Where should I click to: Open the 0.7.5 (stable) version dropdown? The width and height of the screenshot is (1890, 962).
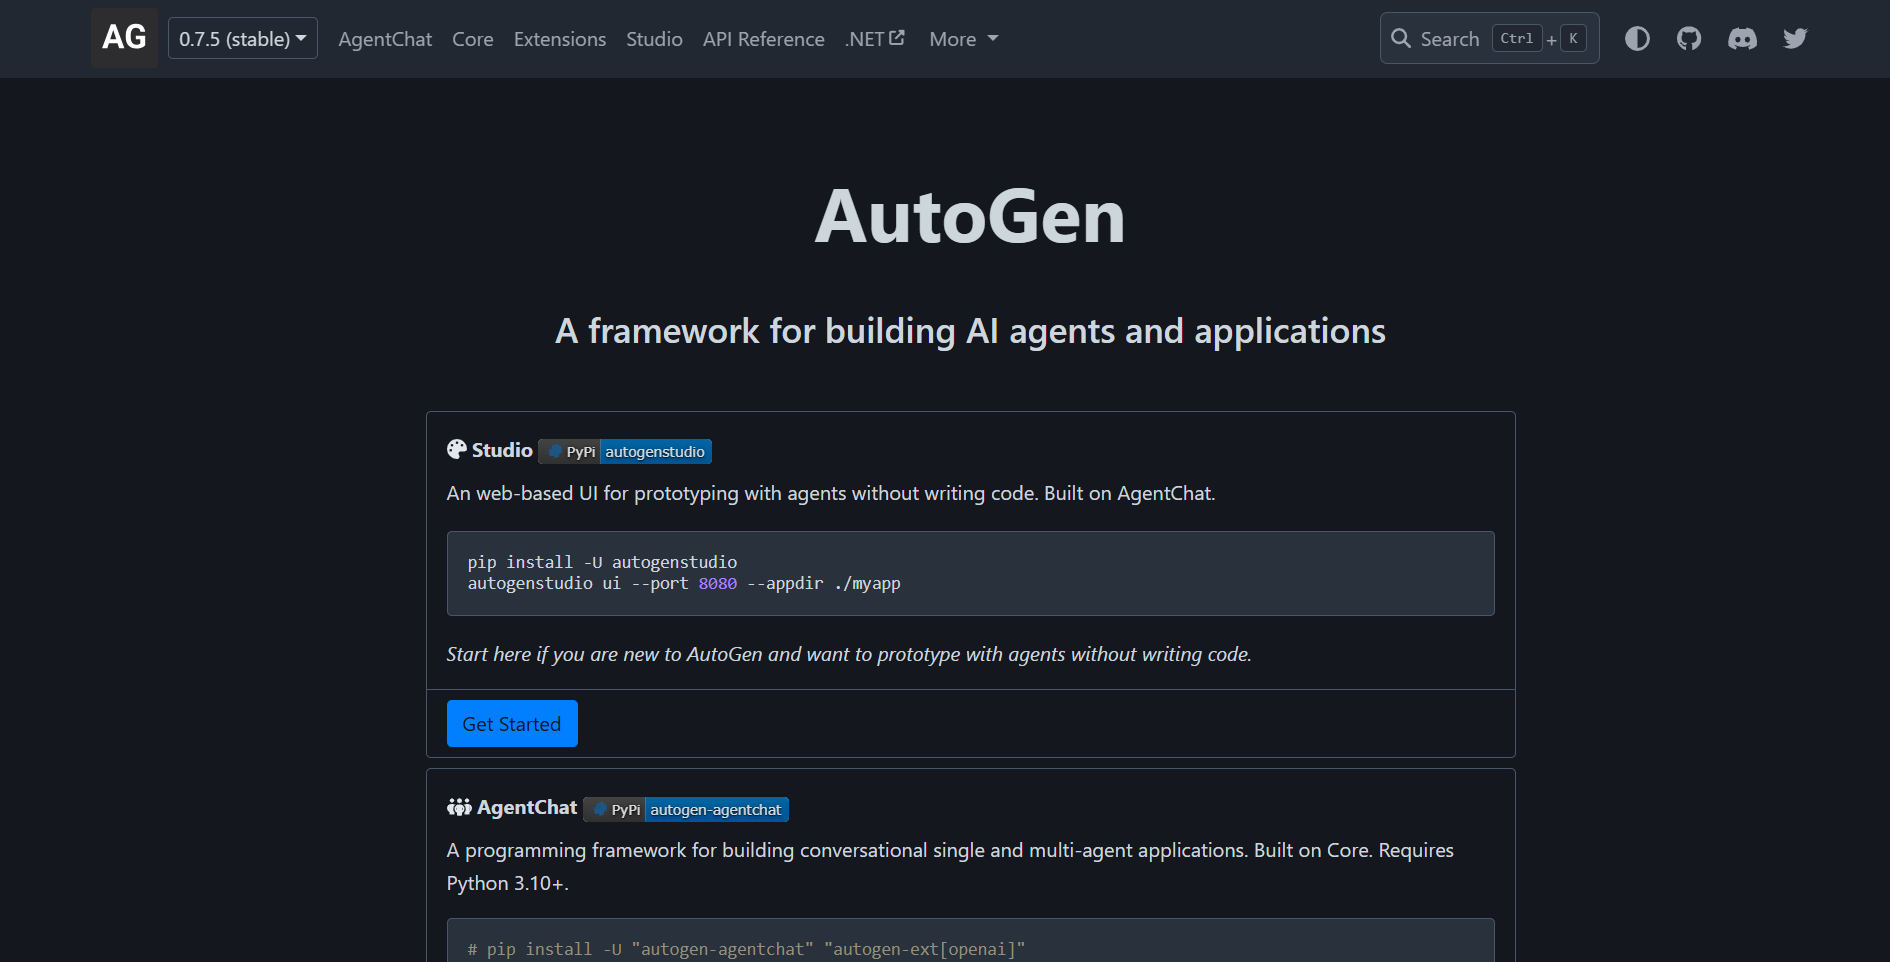coord(243,38)
